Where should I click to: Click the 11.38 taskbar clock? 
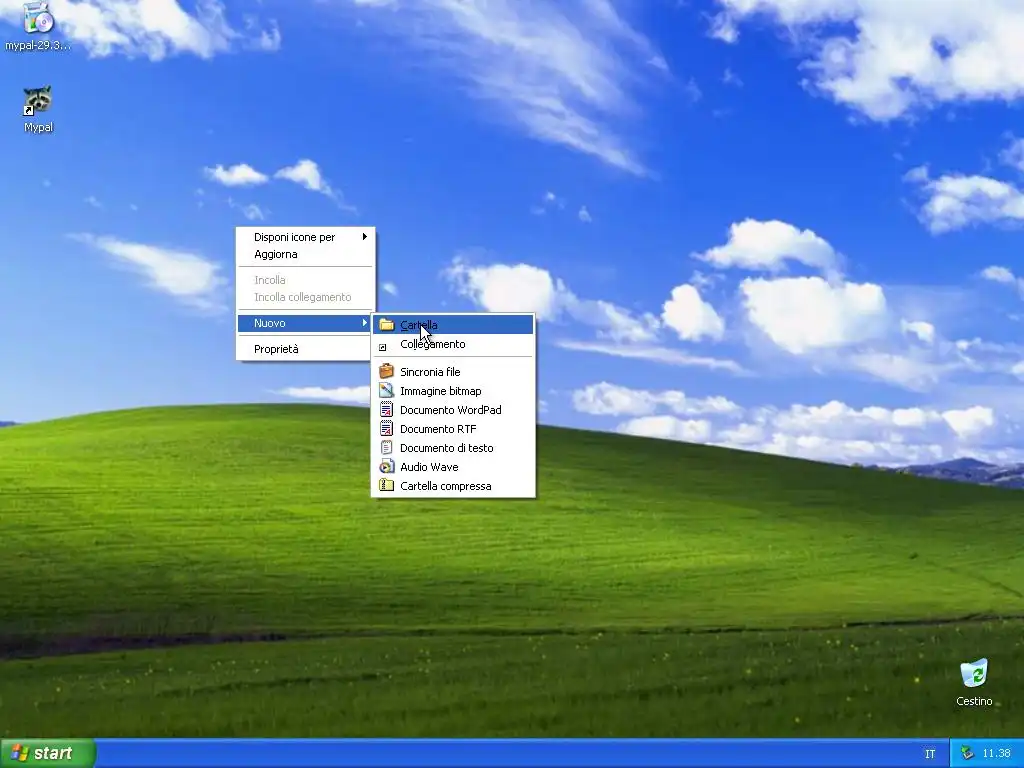pyautogui.click(x=996, y=754)
